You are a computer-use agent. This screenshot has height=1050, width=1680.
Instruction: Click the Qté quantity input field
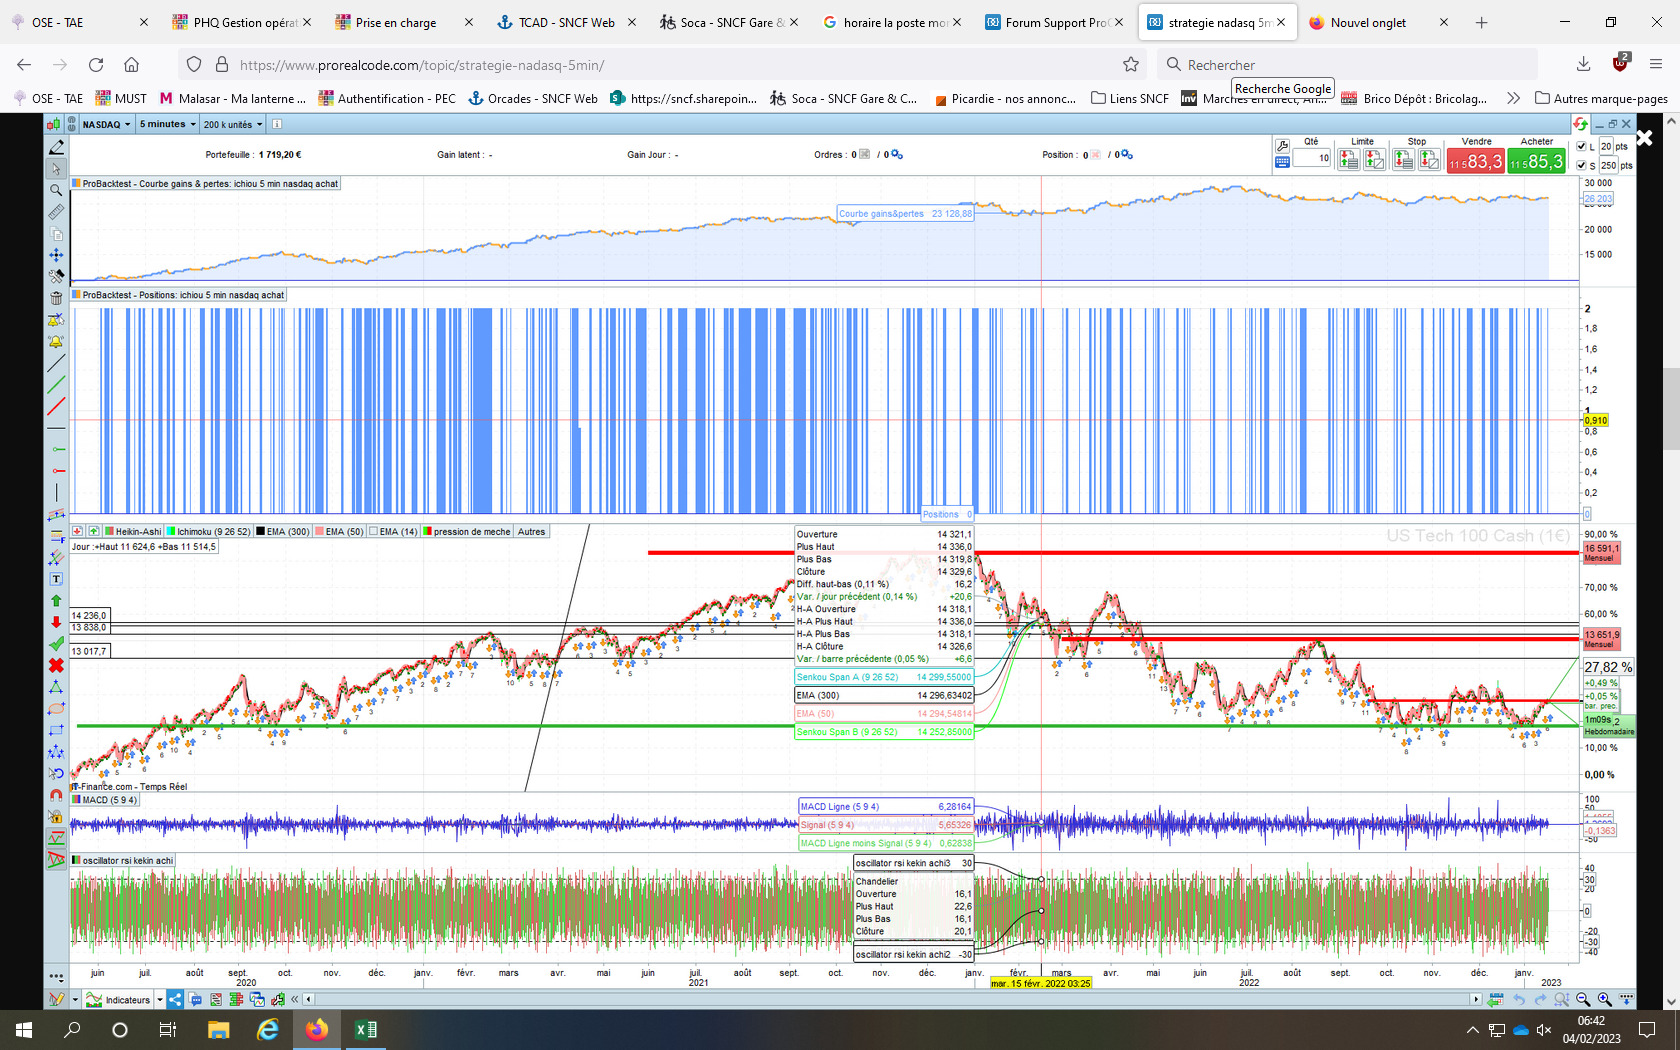1311,158
